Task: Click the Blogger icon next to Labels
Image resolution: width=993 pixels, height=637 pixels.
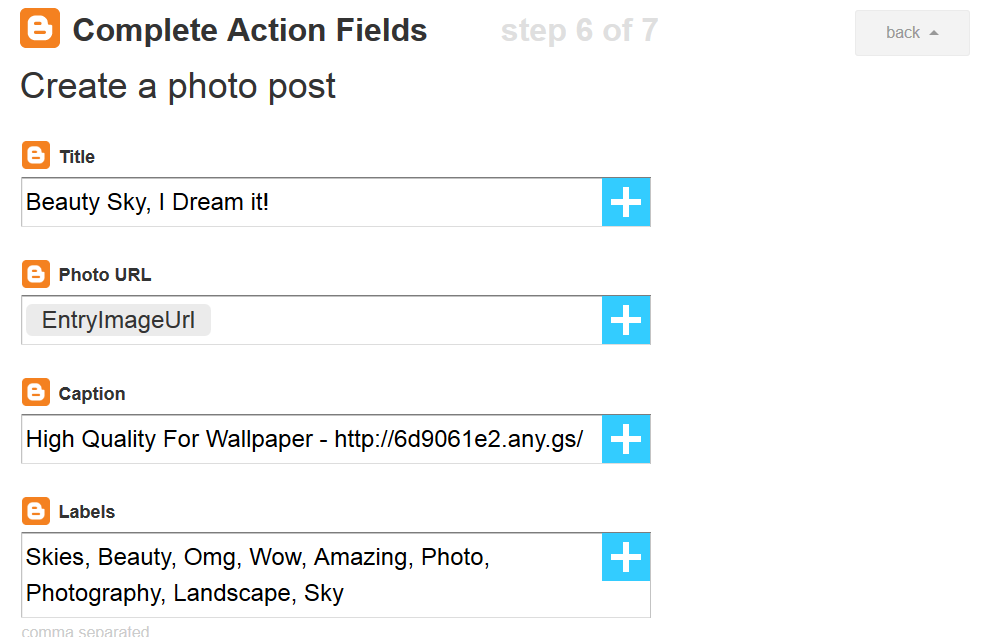Action: (36, 510)
